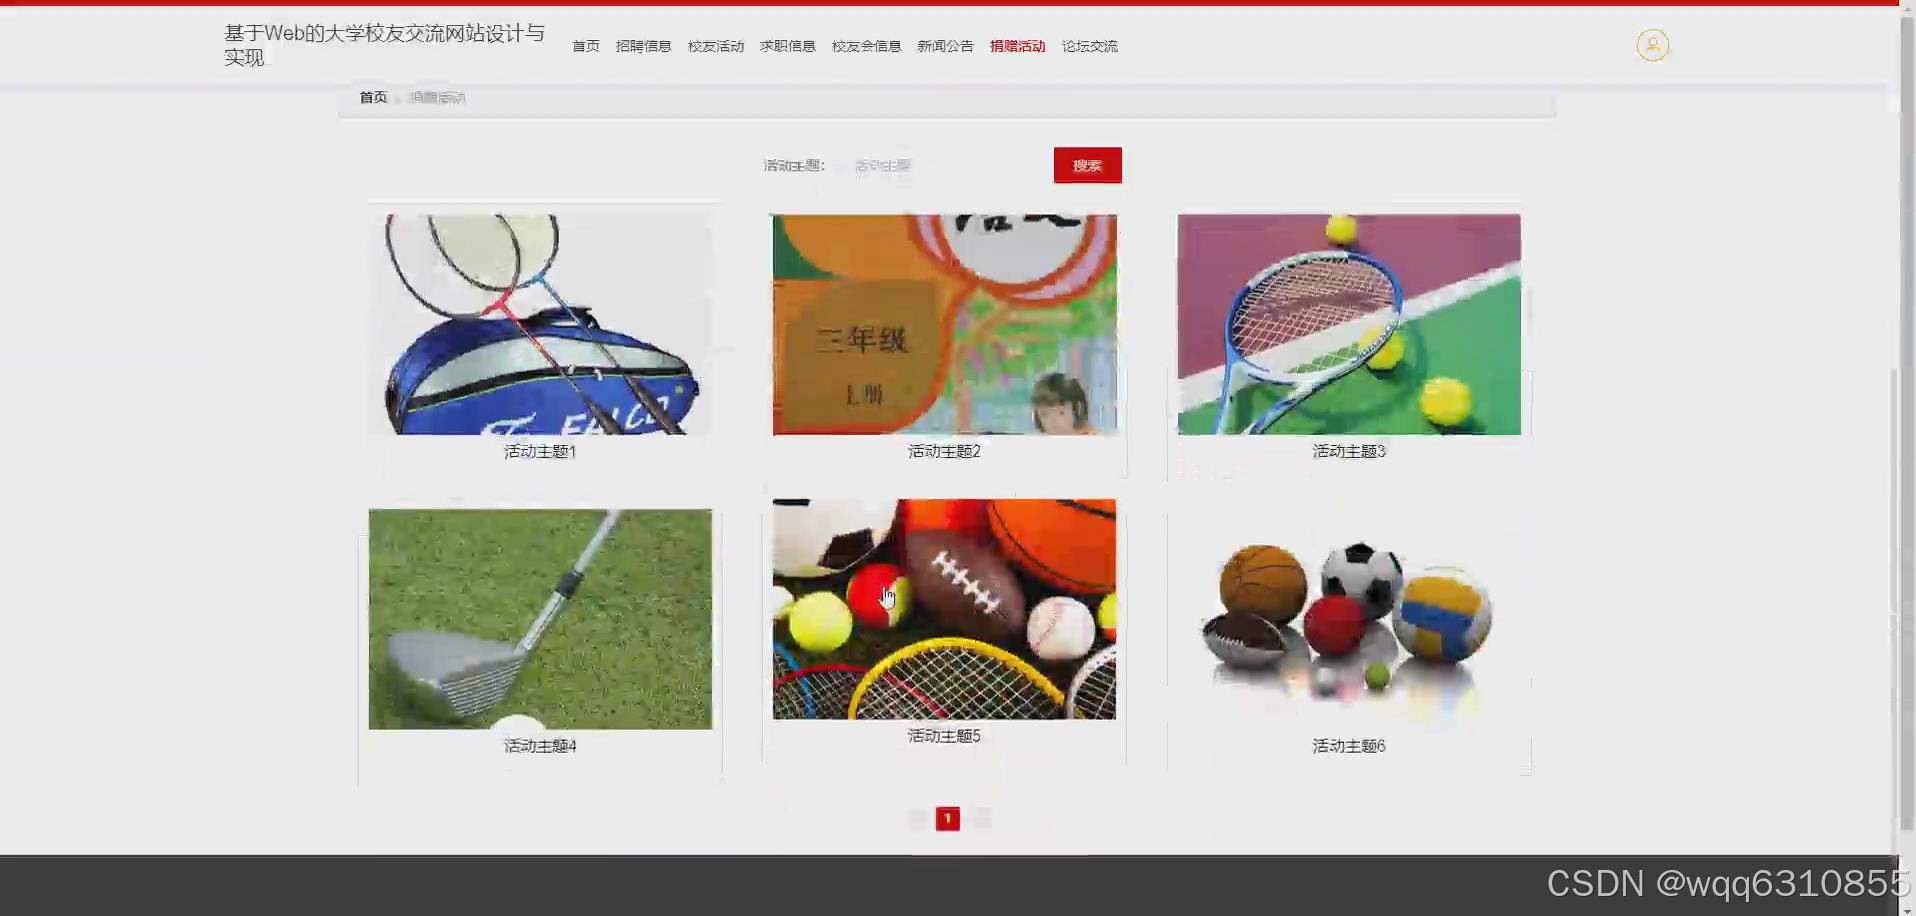Select the highlighted 捐赠活动 navigation item
The width and height of the screenshot is (1916, 916).
[1017, 46]
